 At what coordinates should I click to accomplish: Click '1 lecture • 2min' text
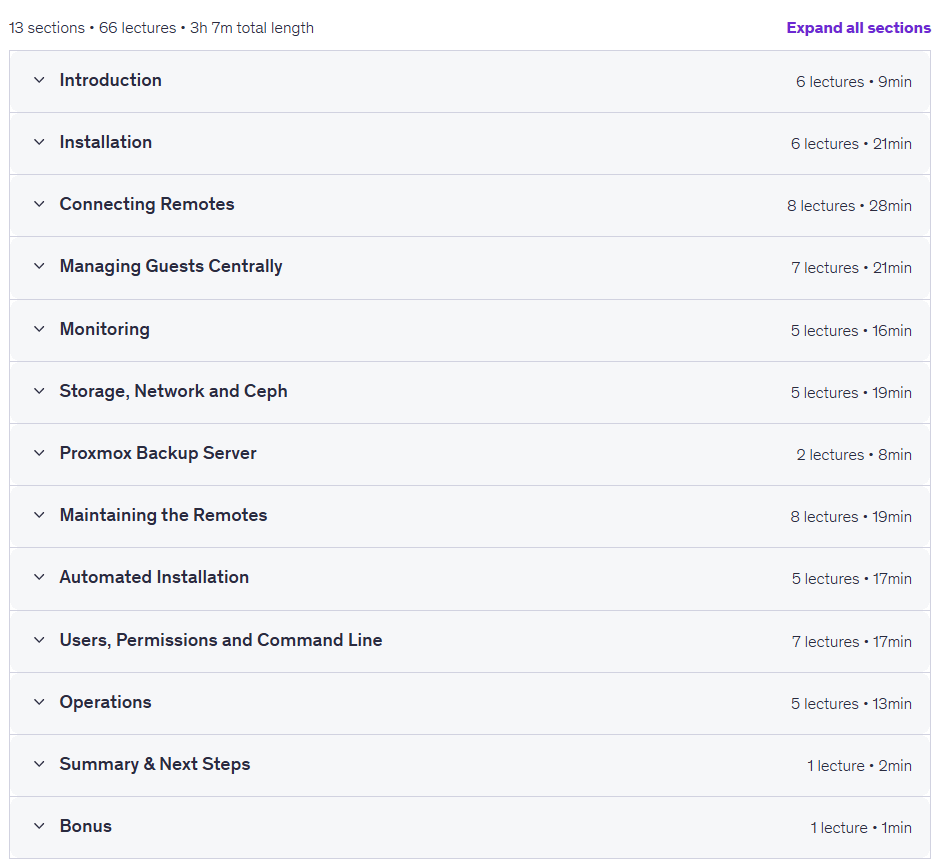860,766
